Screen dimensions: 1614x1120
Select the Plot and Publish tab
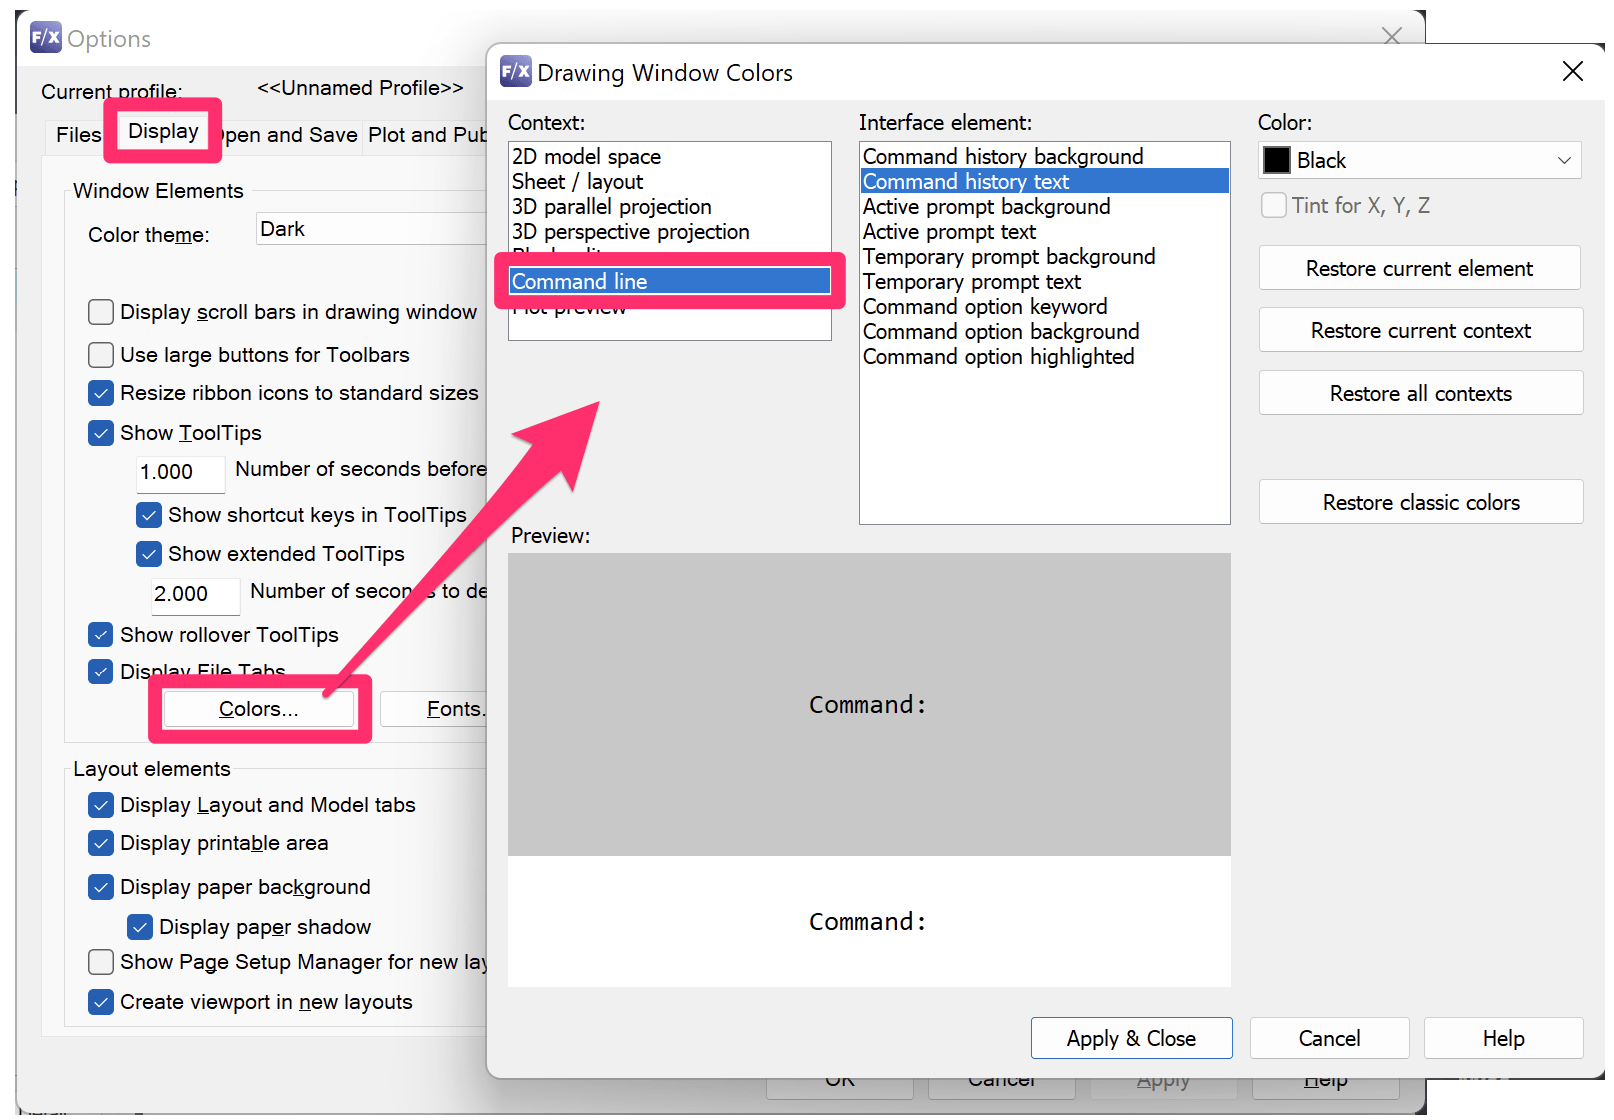pos(427,134)
